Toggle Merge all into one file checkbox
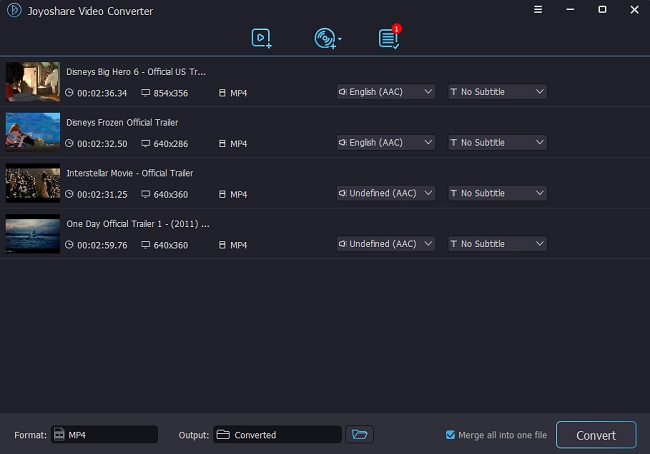Viewport: 650px width, 454px height. click(x=451, y=434)
